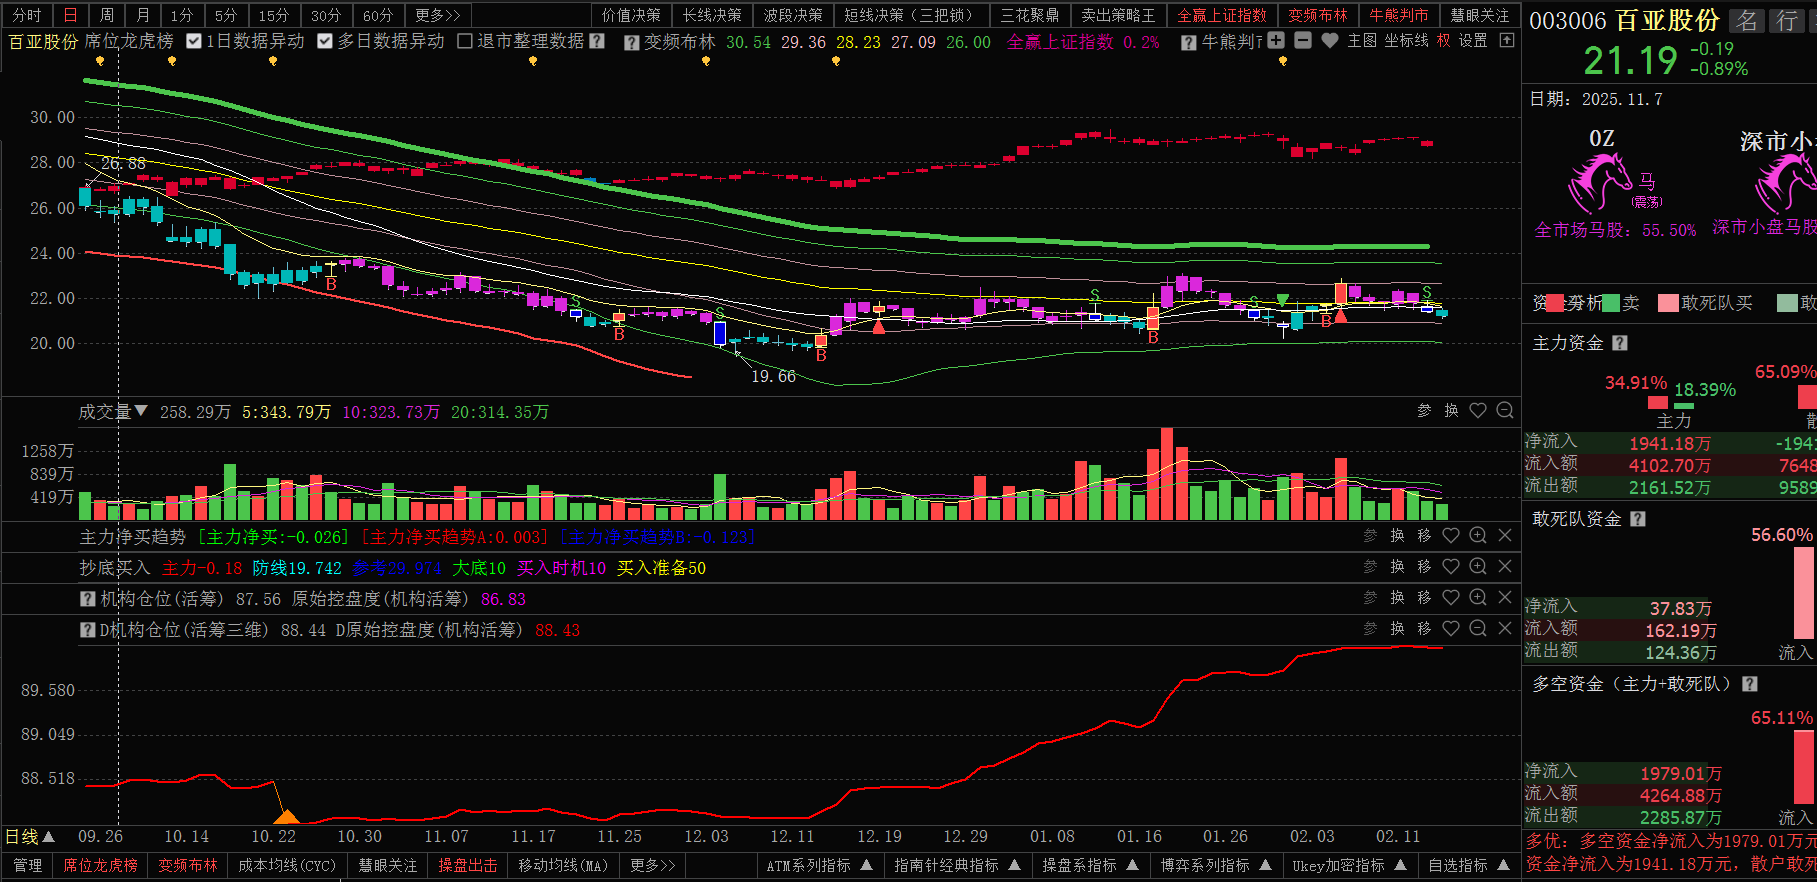The width and height of the screenshot is (1817, 882).
Task: Select 成本均线(CYC) indicator
Action: pyautogui.click(x=287, y=865)
